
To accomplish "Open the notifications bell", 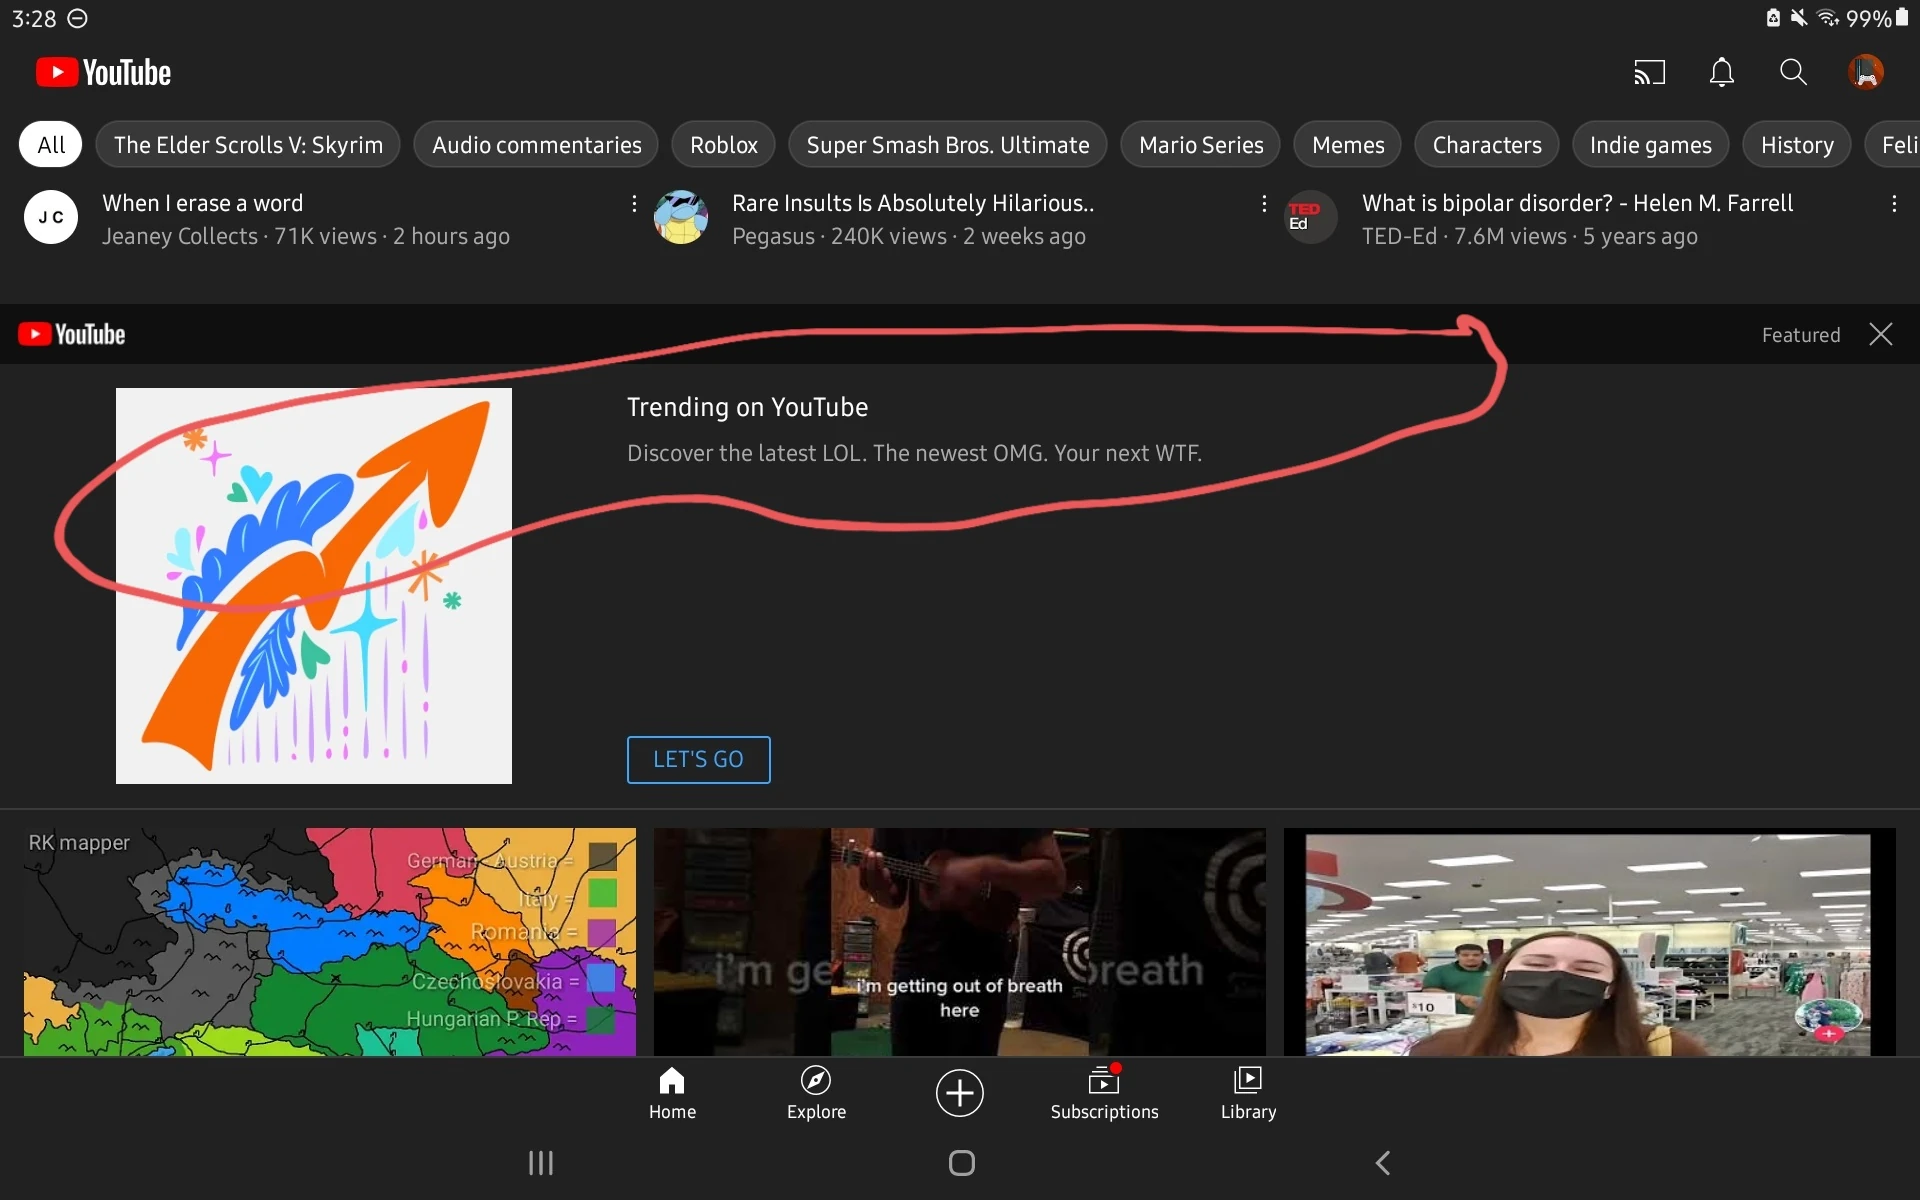I will pyautogui.click(x=1721, y=73).
